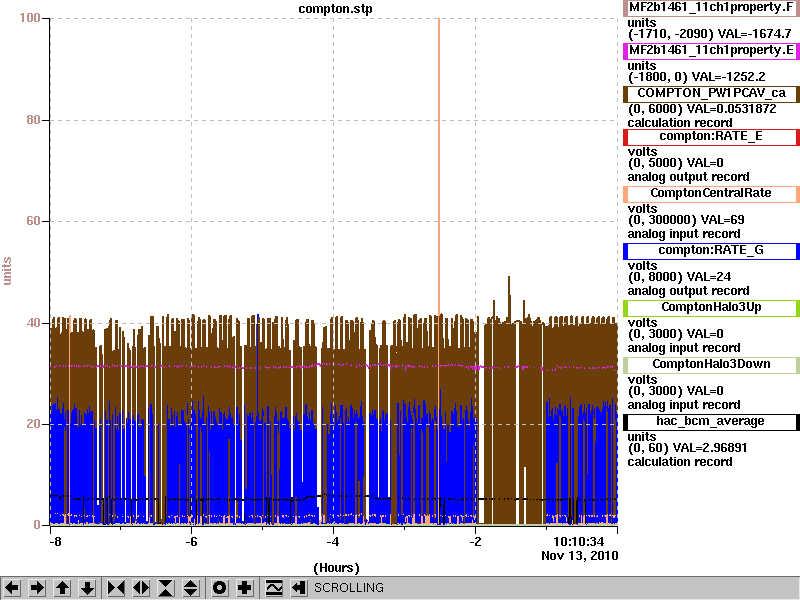Select the MF2b1461_11ch1property.F legend entry

click(x=711, y=8)
